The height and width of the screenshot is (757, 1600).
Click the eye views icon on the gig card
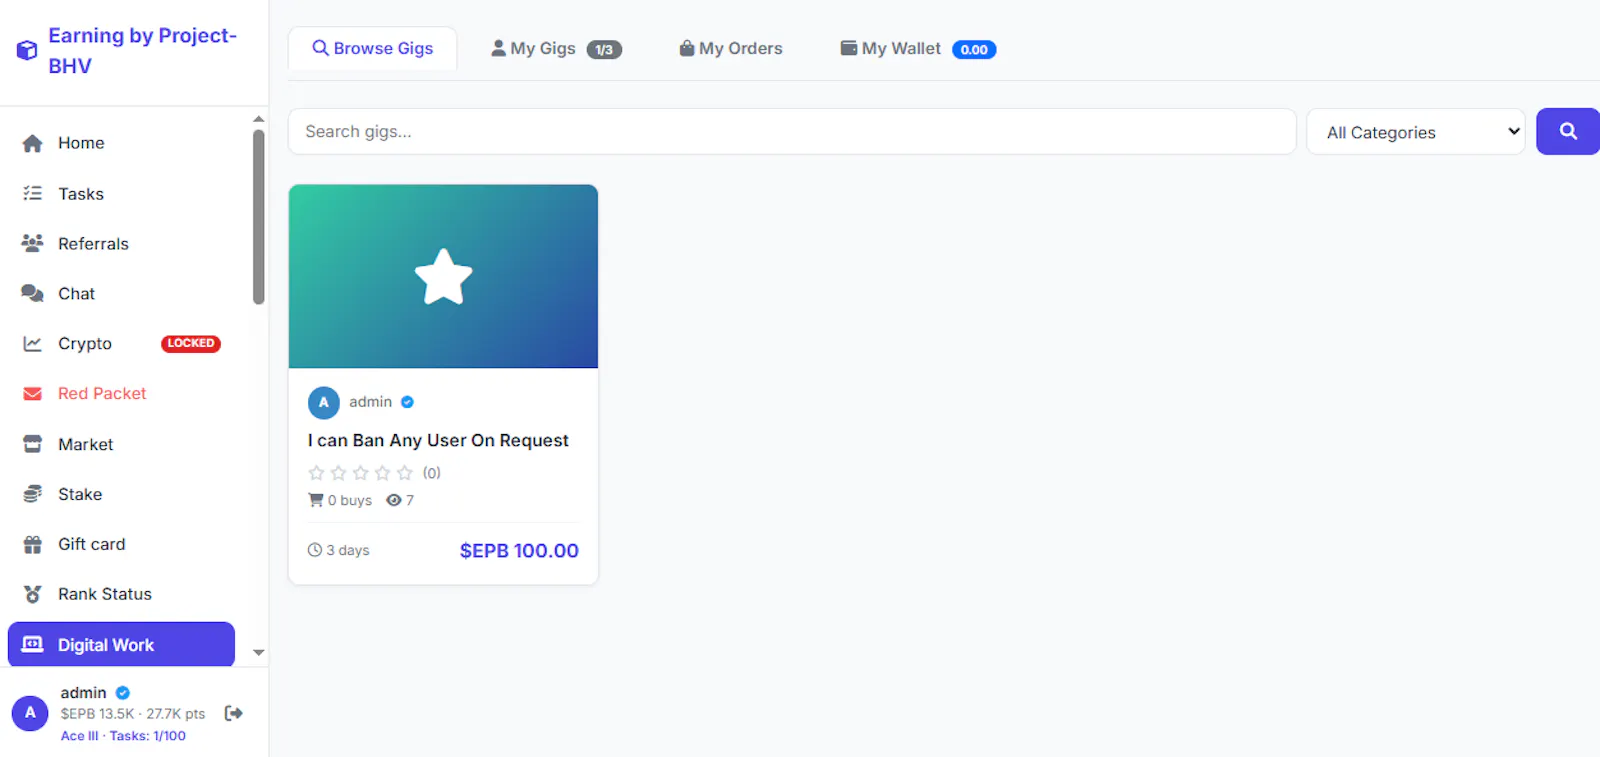click(x=394, y=500)
